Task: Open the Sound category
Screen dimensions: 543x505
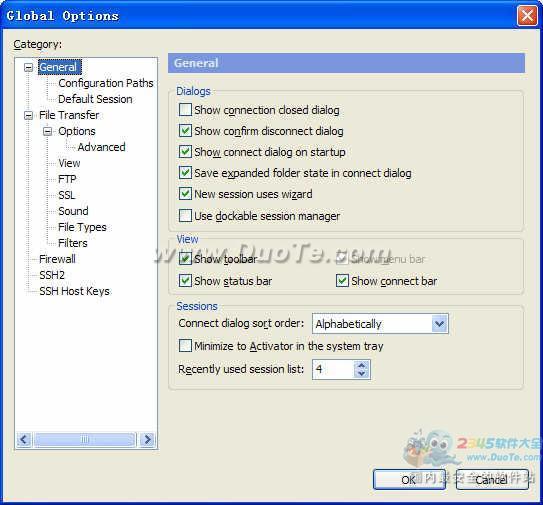Action: [73, 211]
